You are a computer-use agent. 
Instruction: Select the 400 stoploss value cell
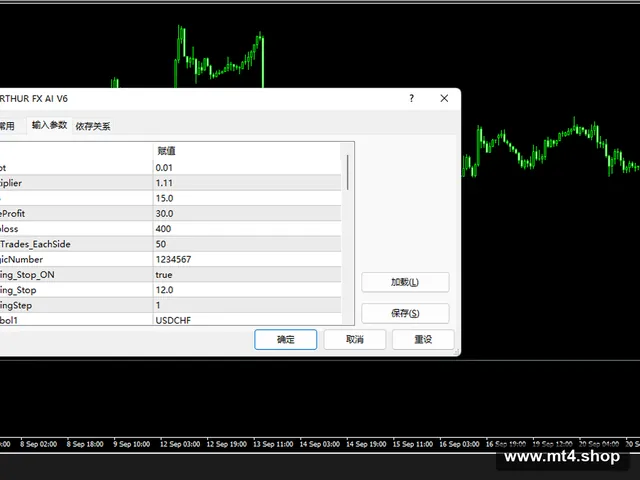click(247, 229)
